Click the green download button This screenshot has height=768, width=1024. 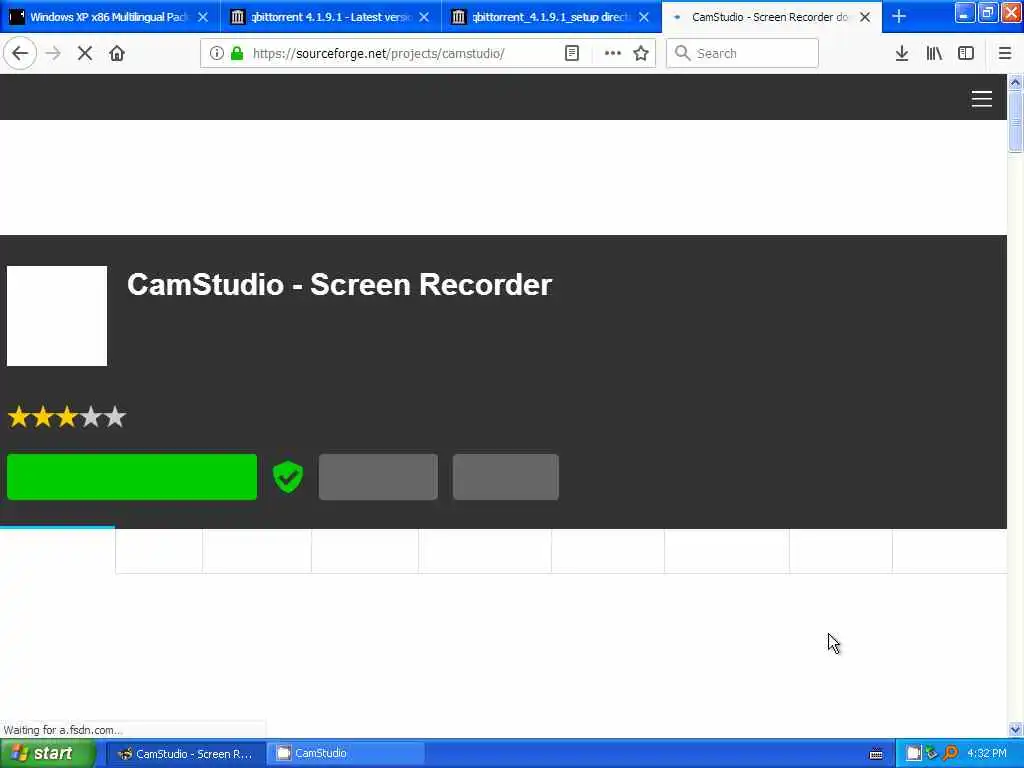pyautogui.click(x=132, y=477)
